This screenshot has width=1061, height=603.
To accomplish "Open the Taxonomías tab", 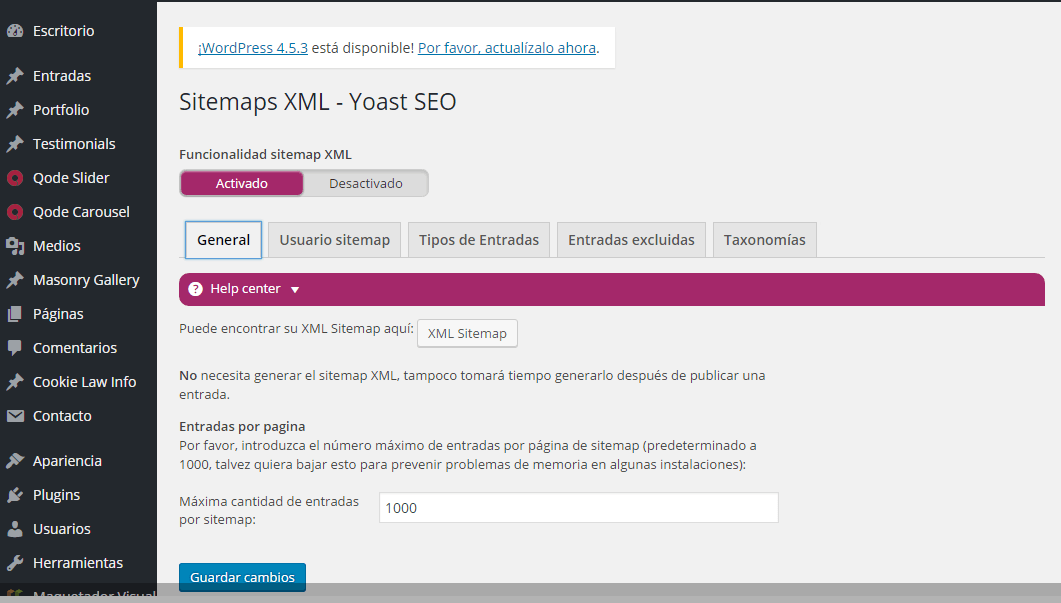I will click(x=765, y=240).
